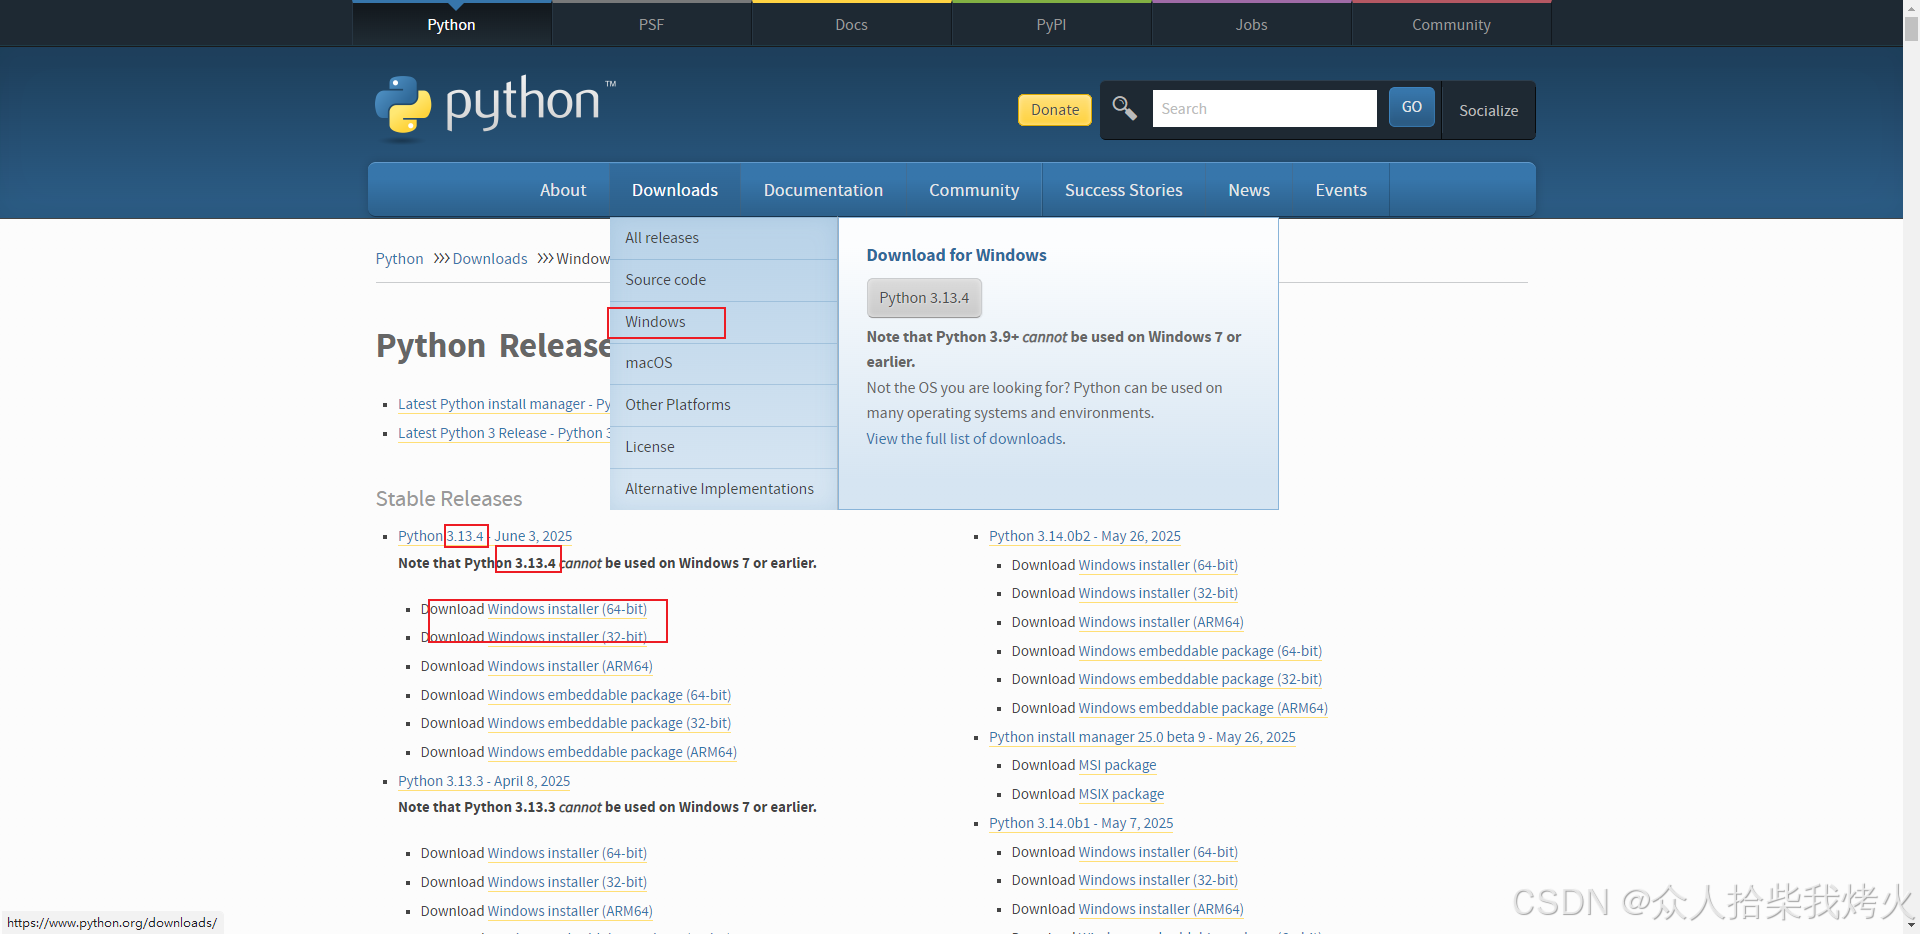Open the Socialize menu
1920x934 pixels.
(1488, 110)
